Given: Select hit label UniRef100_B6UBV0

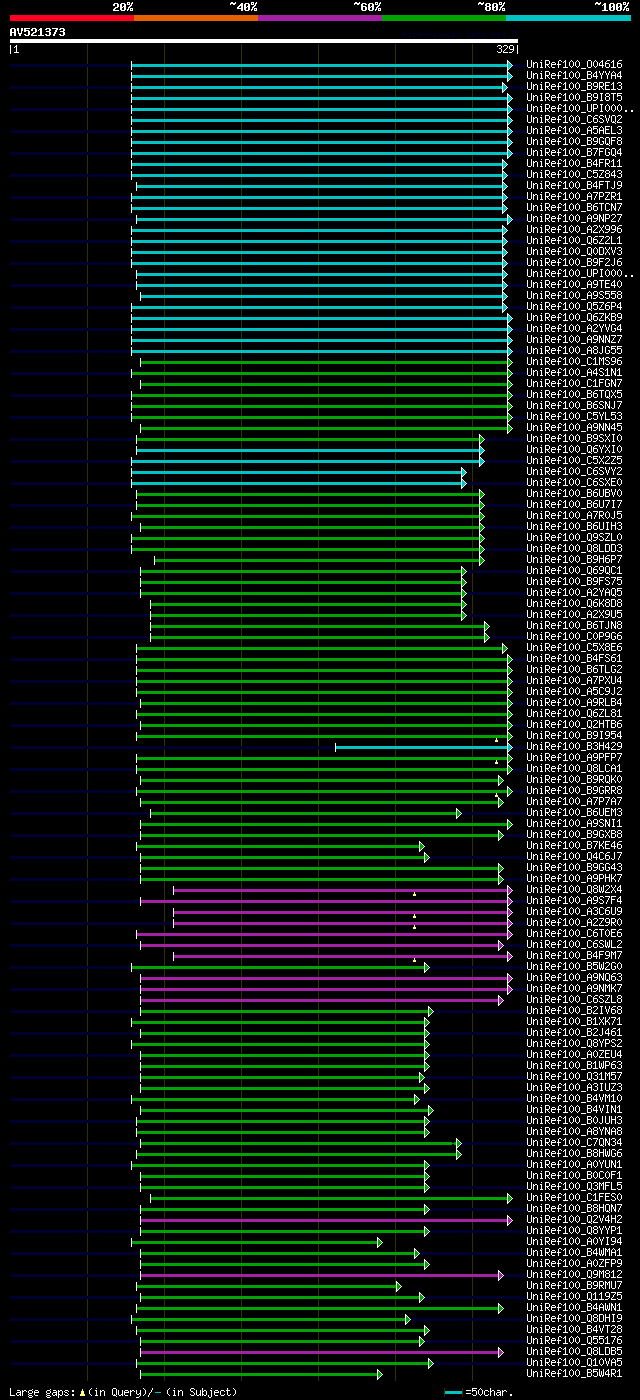Looking at the screenshot, I should (x=574, y=493).
